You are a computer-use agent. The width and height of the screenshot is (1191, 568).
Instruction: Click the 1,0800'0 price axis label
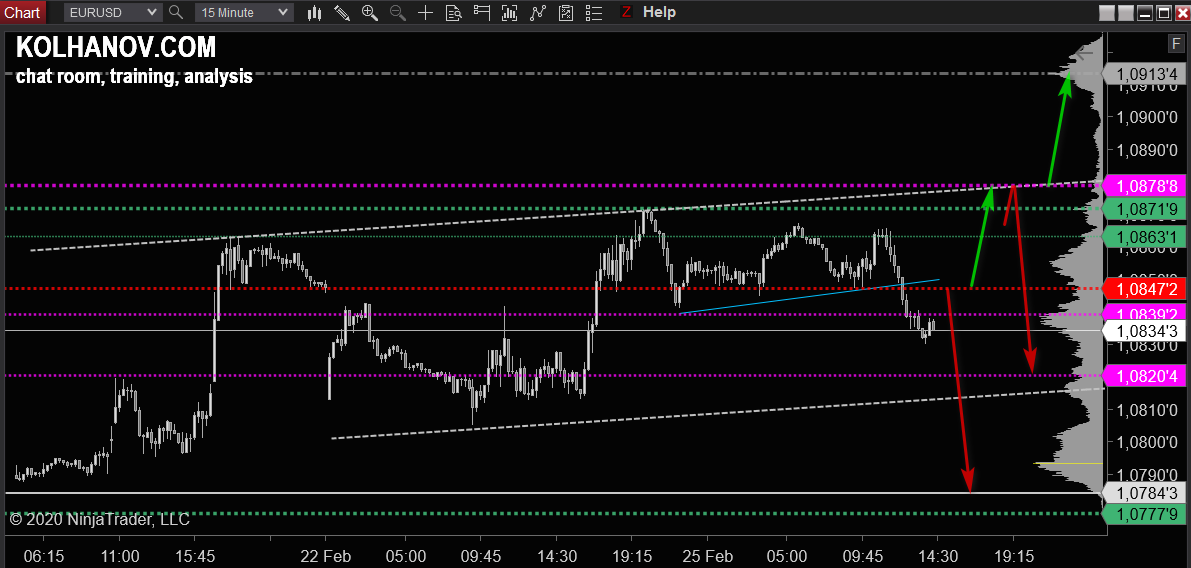click(x=1147, y=443)
